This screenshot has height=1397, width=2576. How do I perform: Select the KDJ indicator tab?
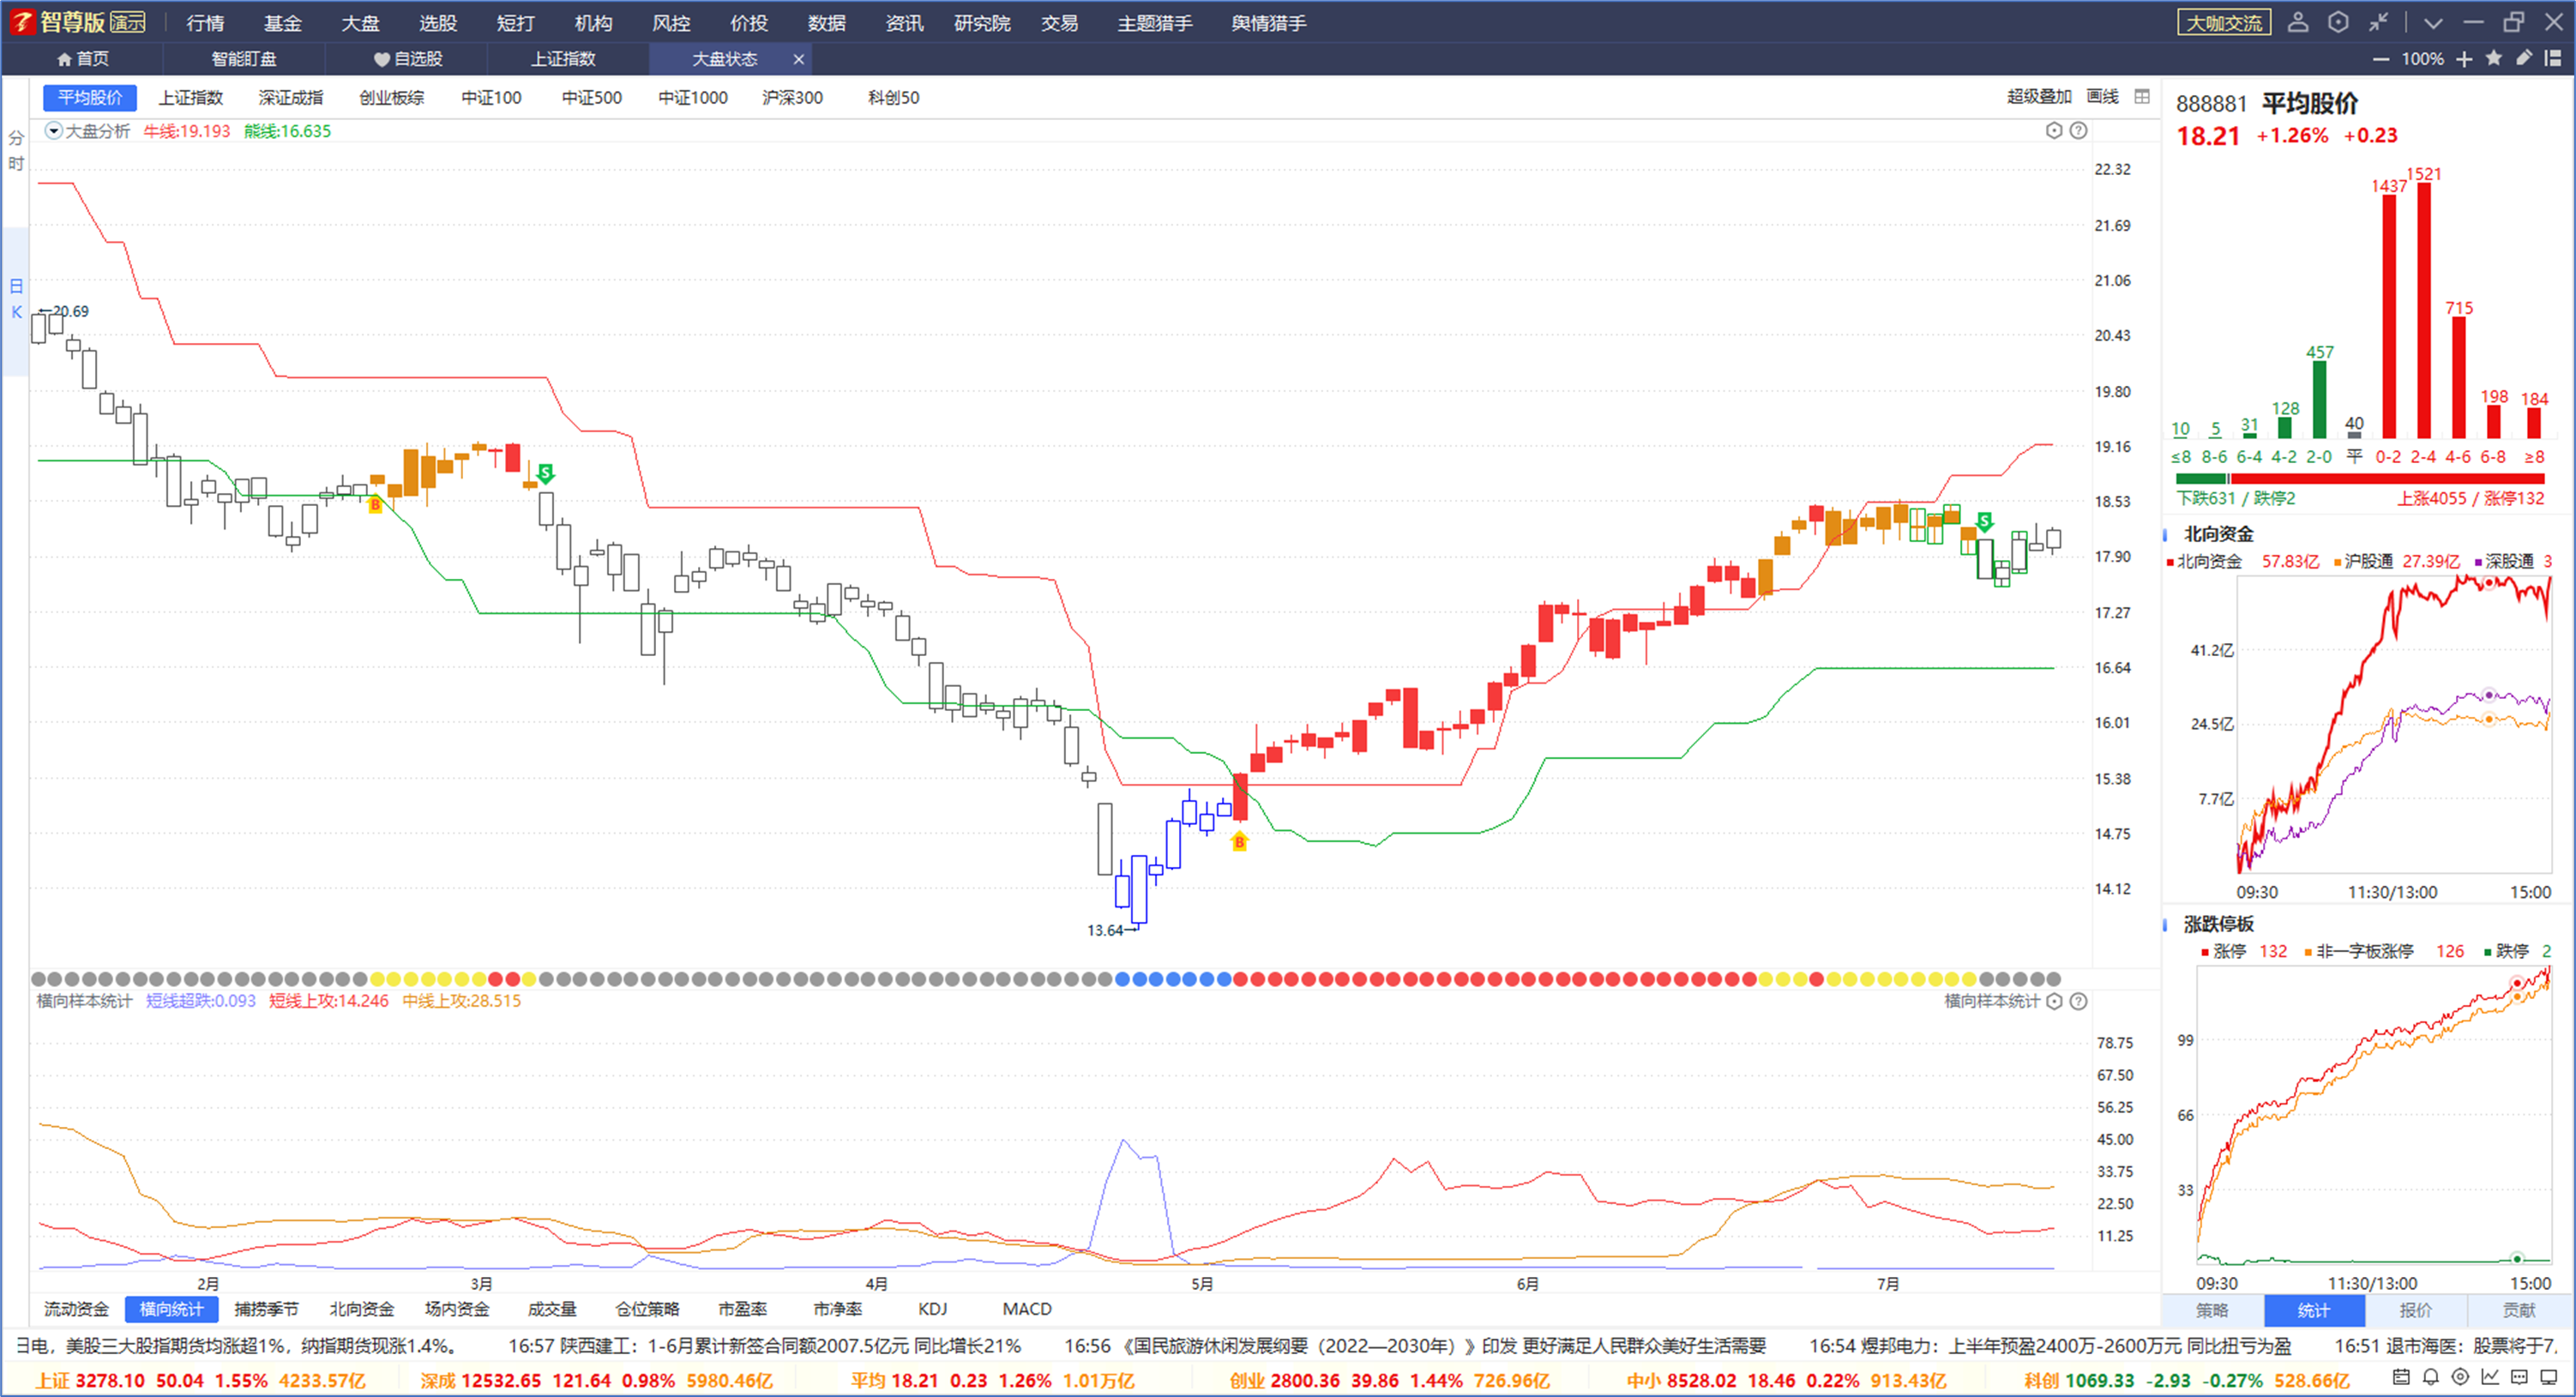932,1309
